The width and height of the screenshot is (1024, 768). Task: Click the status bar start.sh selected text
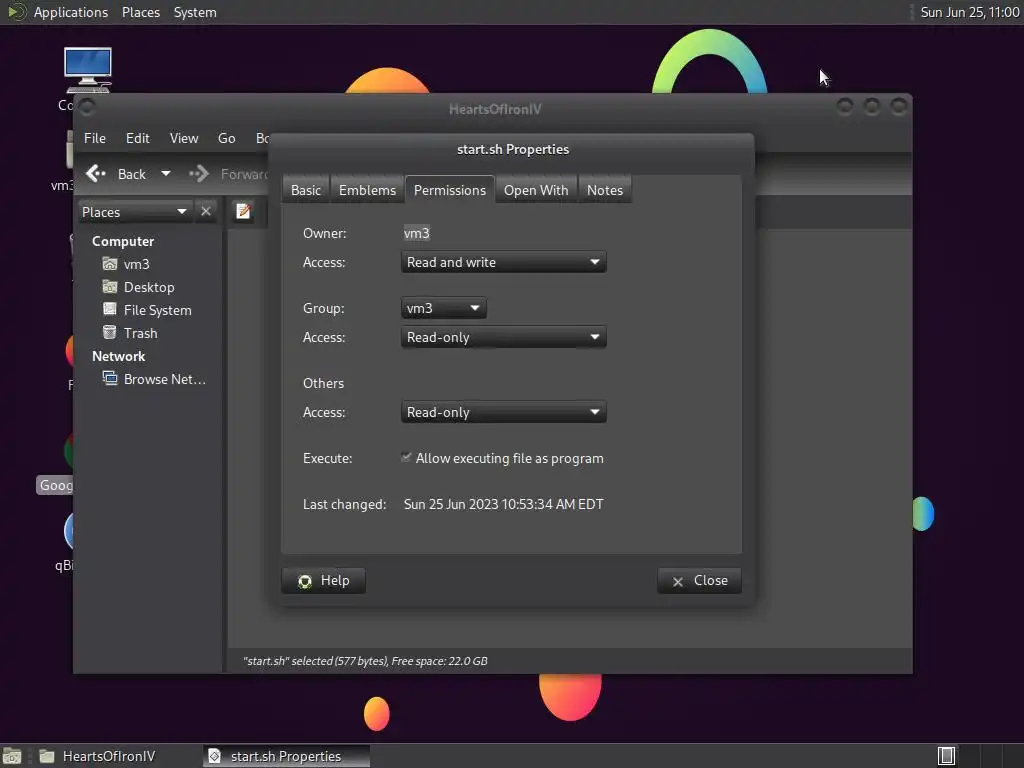[x=365, y=661]
